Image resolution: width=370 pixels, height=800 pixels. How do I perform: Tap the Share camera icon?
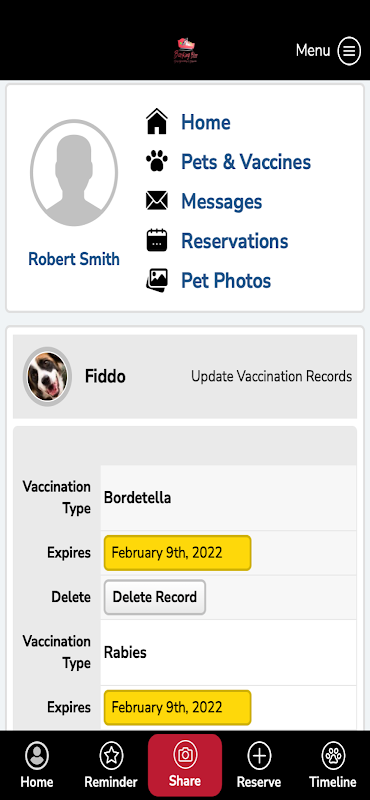point(185,755)
